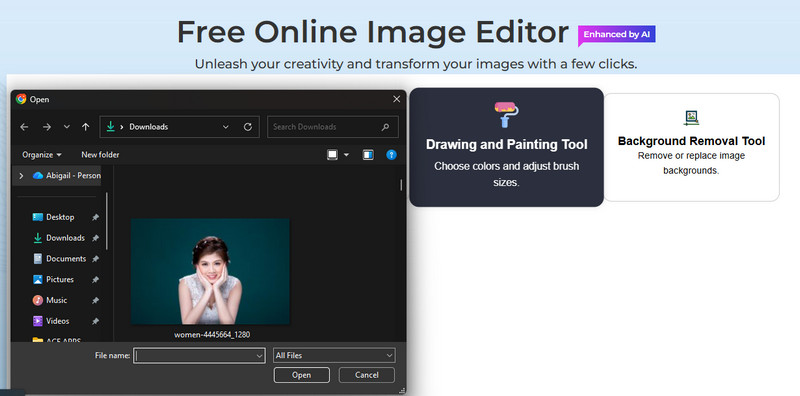
Task: Expand the Abigail - Personal OneDrive node
Action: [x=21, y=176]
